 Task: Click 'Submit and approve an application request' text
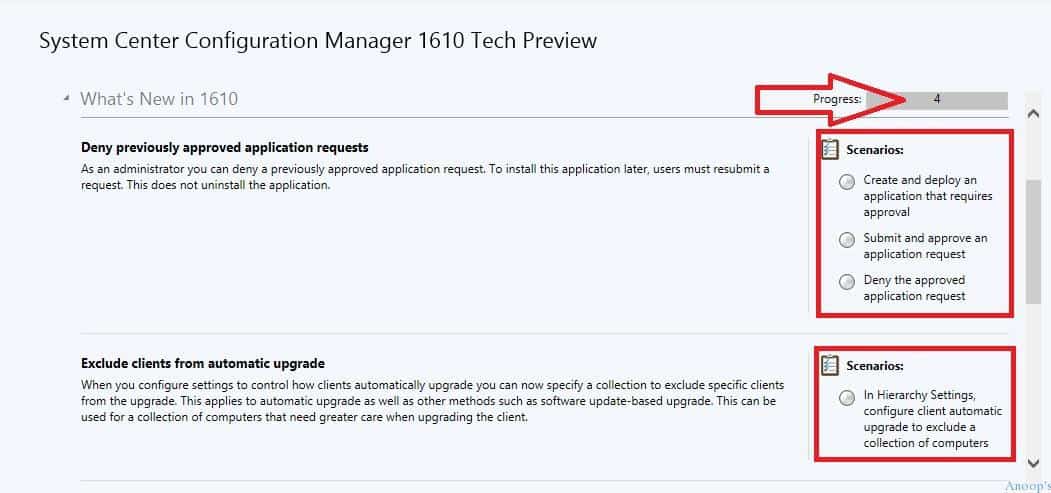tap(925, 246)
